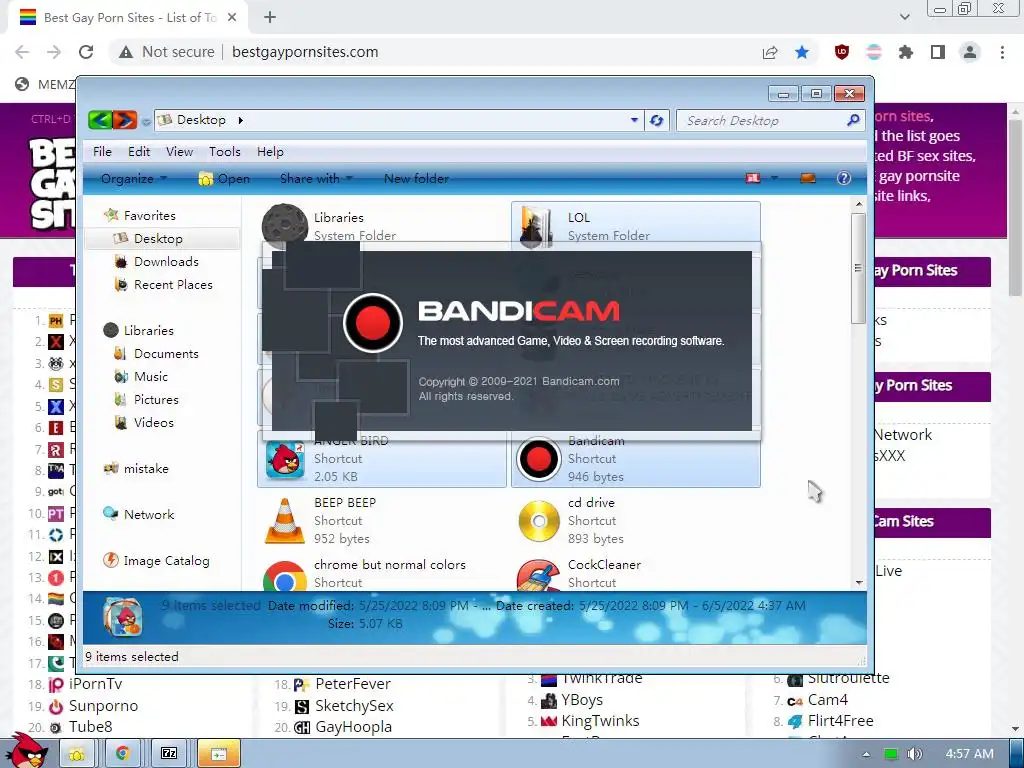Open a new Chrome tab
Viewport: 1024px width, 768px height.
270,18
